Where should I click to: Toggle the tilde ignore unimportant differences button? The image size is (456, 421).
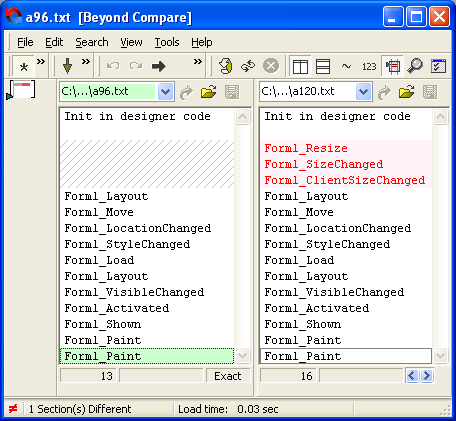[x=346, y=66]
